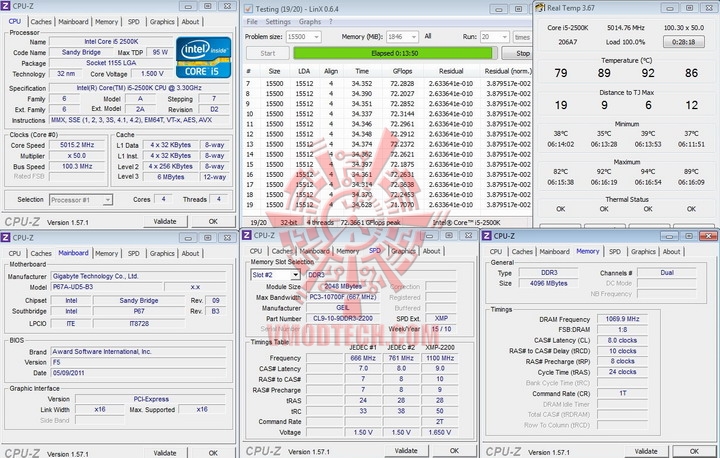720x458 pixels.
Task: Click the Start button in LinX
Action: pyautogui.click(x=268, y=53)
